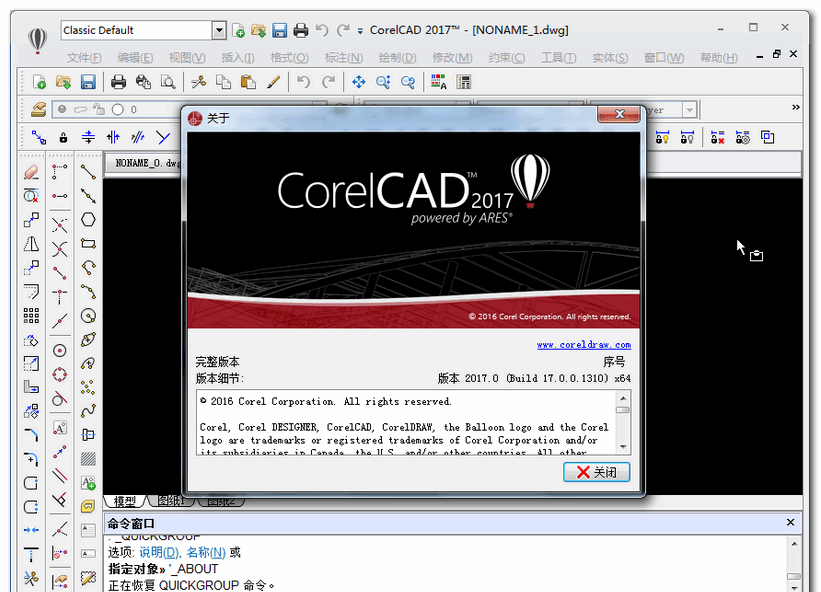Select the Polygon hexagon draw tool
The height and width of the screenshot is (592, 821).
pyautogui.click(x=88, y=219)
